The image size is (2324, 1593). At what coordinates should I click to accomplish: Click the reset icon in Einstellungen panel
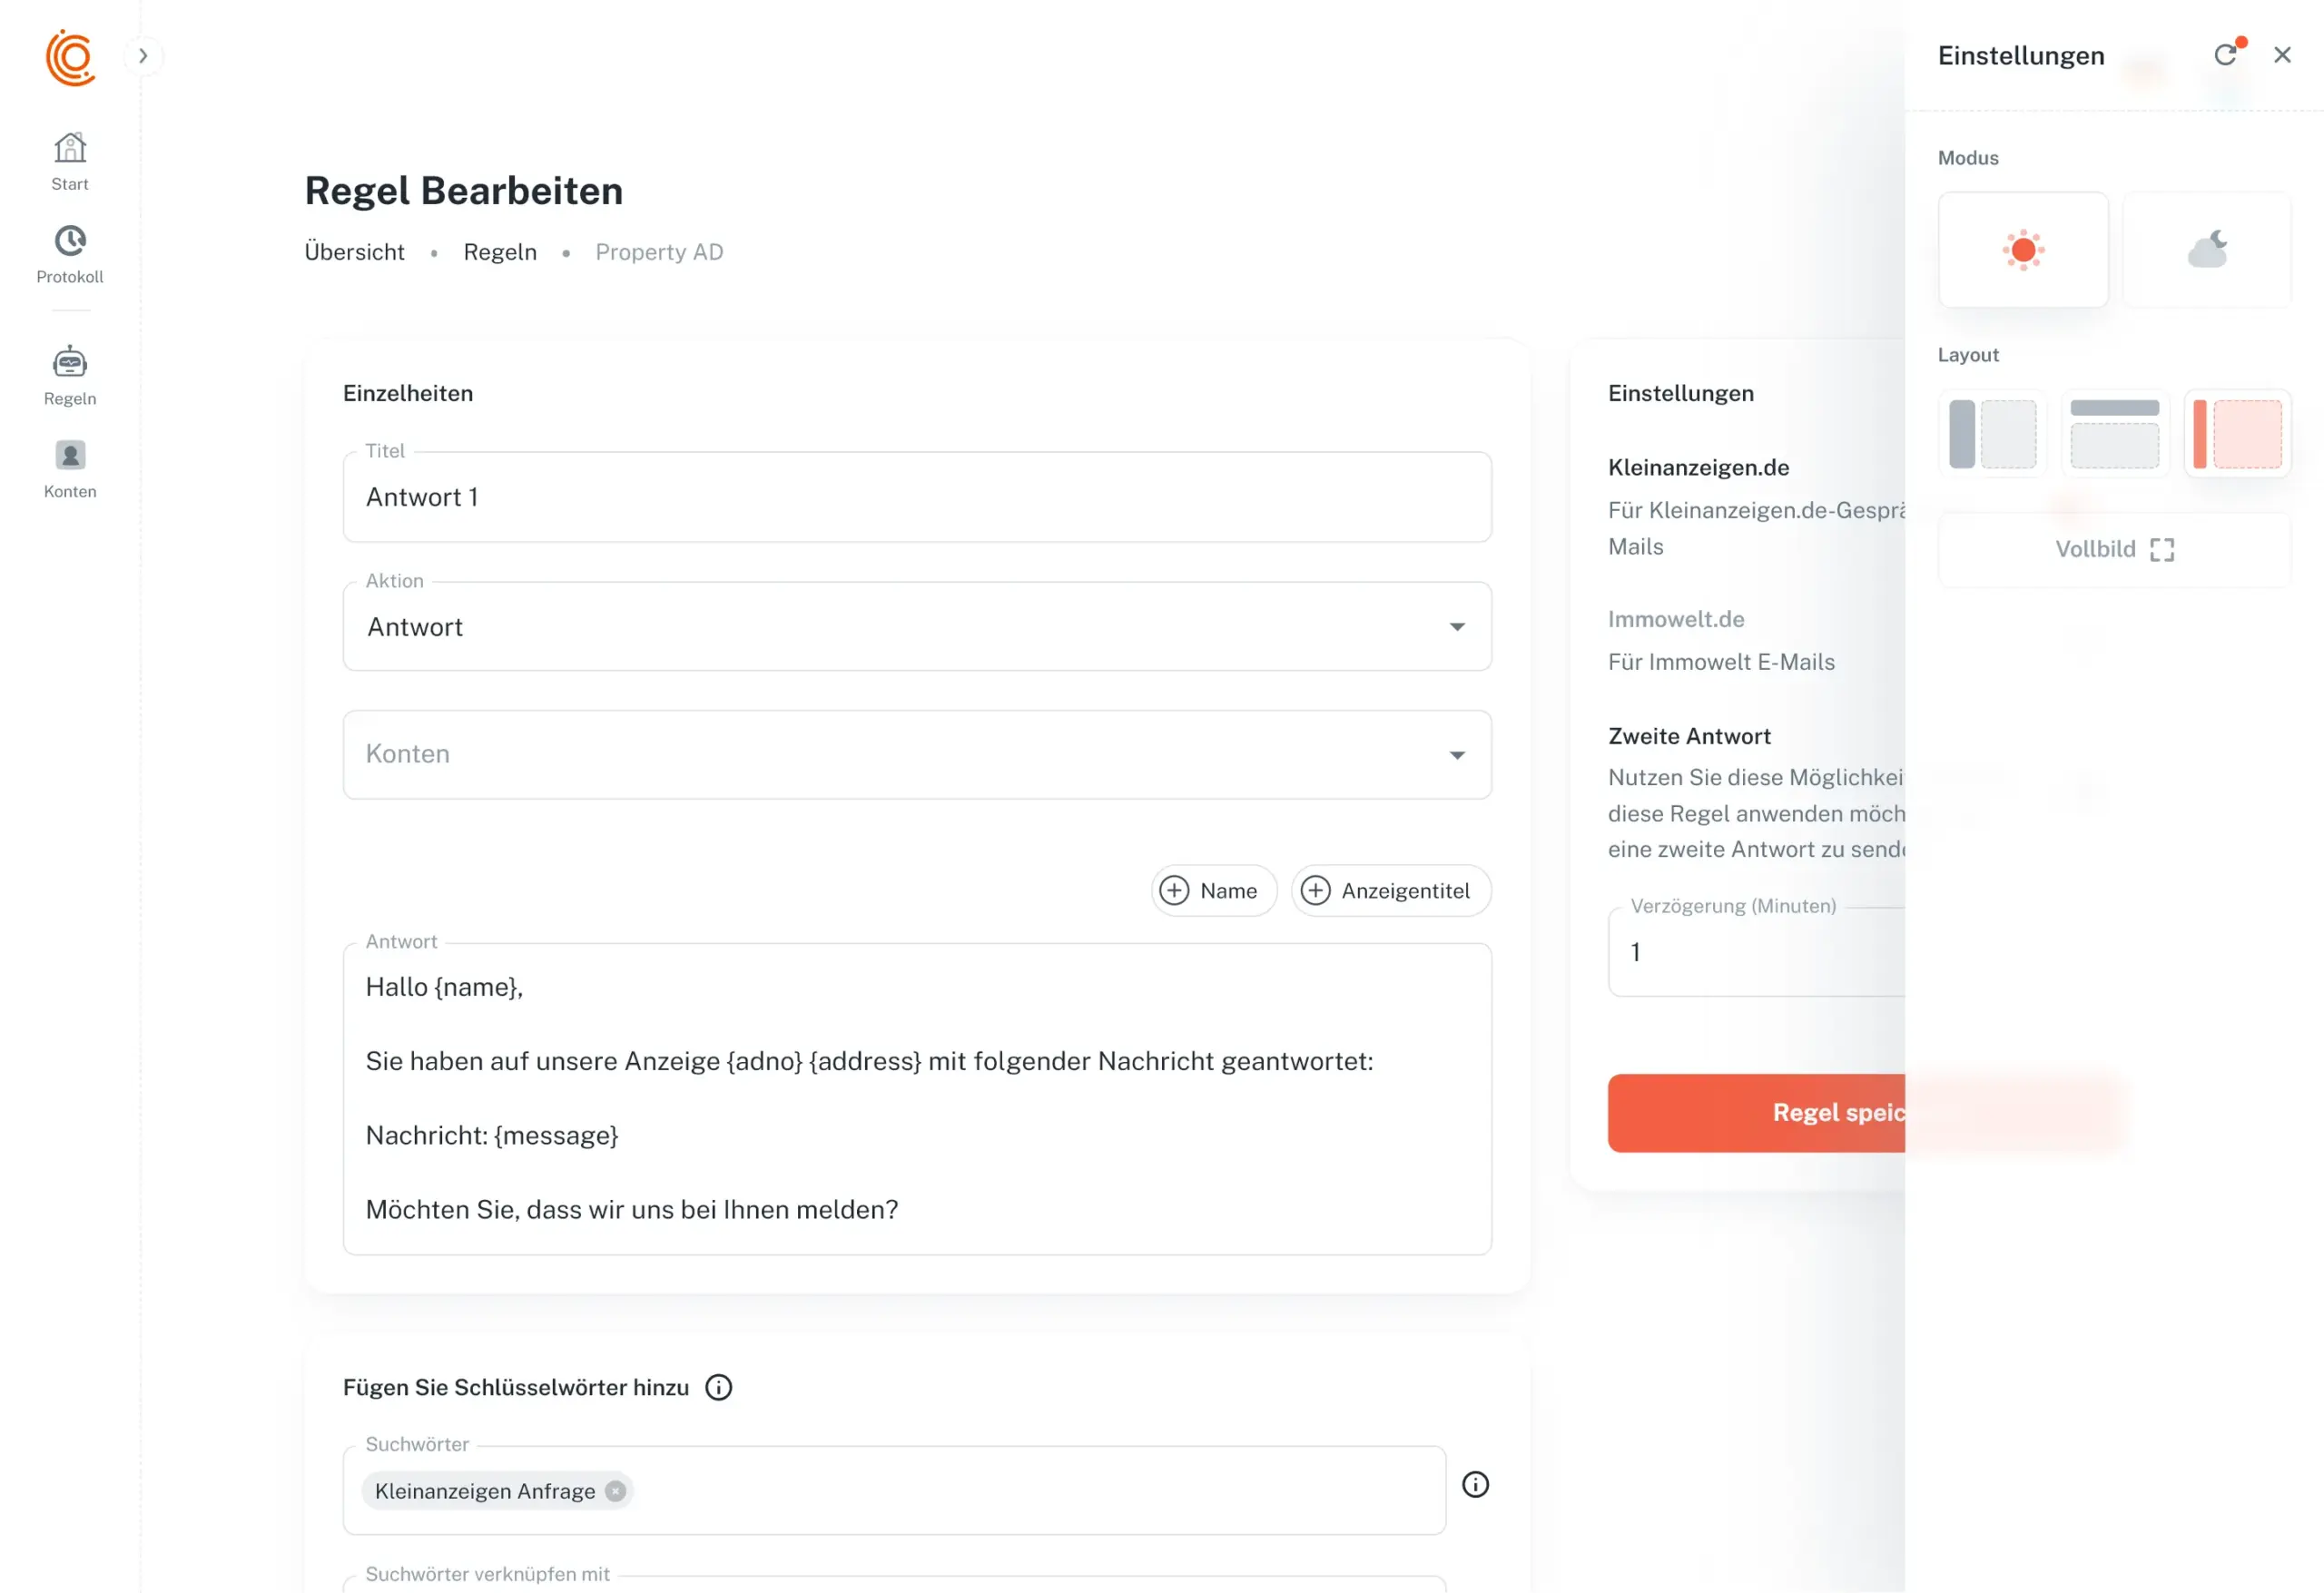coord(2224,55)
